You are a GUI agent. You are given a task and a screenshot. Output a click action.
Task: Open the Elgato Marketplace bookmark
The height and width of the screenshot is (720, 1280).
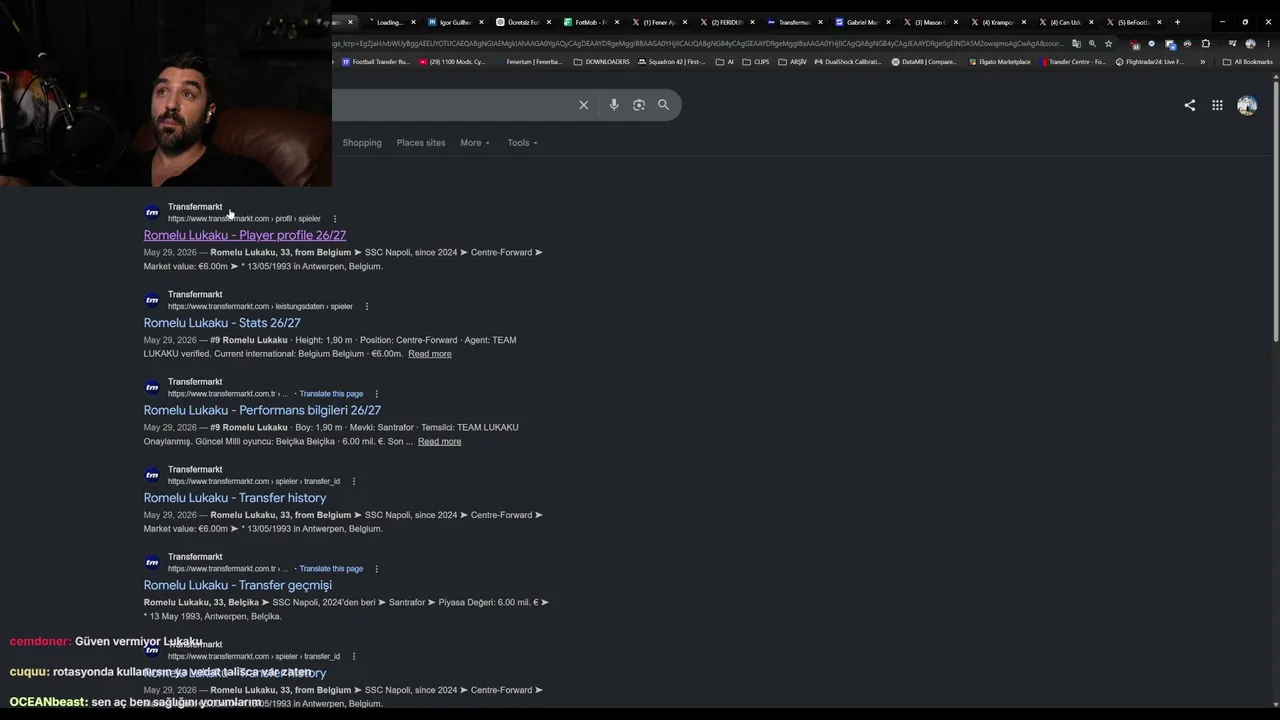click(1001, 62)
